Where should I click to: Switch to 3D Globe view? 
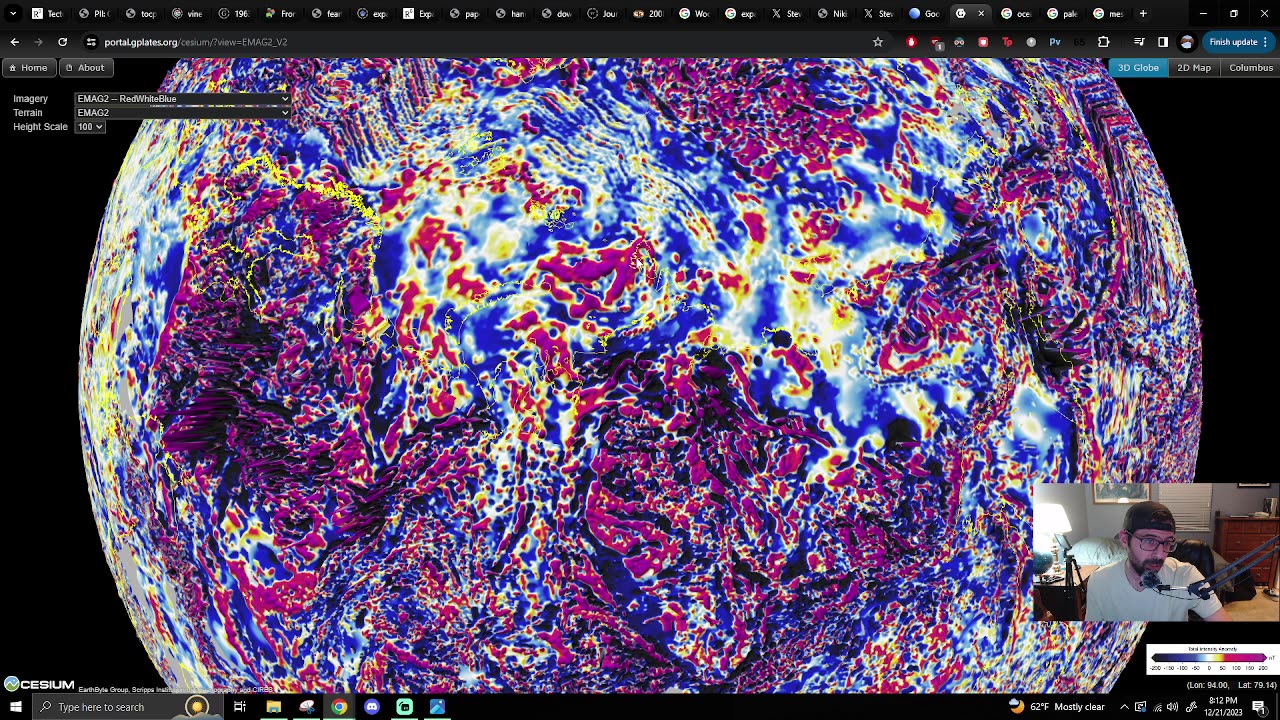click(1138, 67)
